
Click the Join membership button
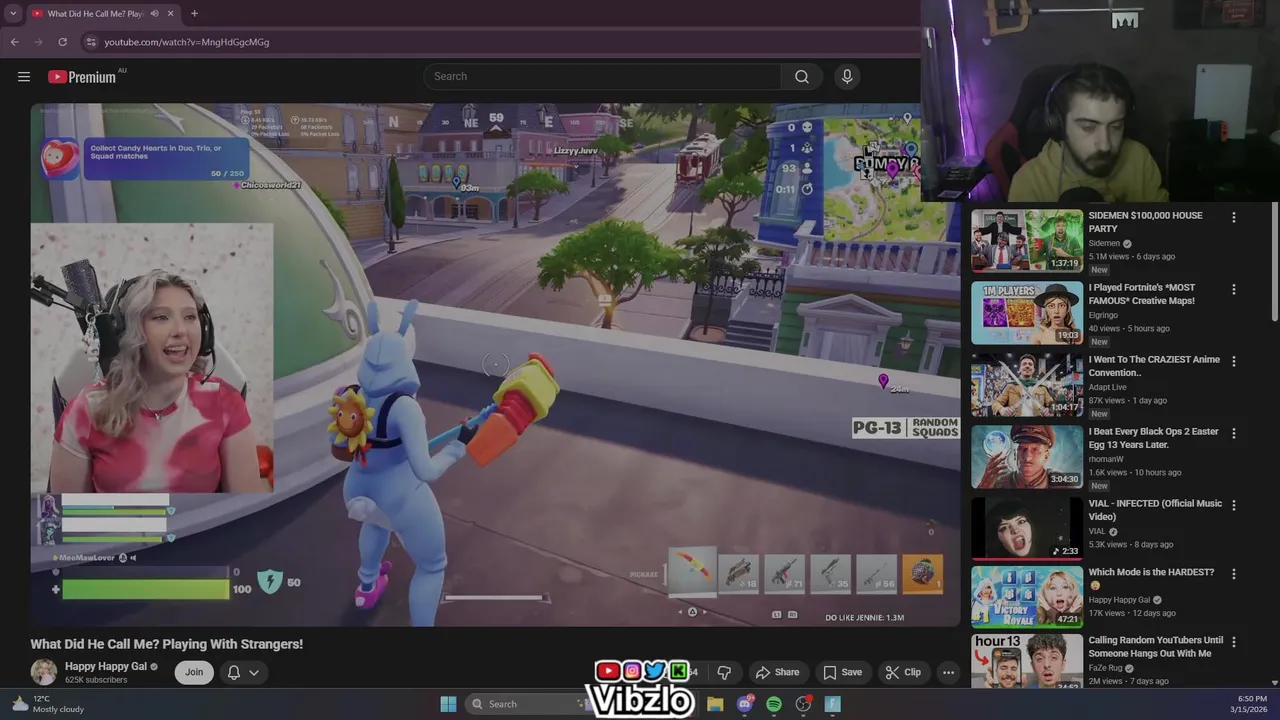coord(194,672)
